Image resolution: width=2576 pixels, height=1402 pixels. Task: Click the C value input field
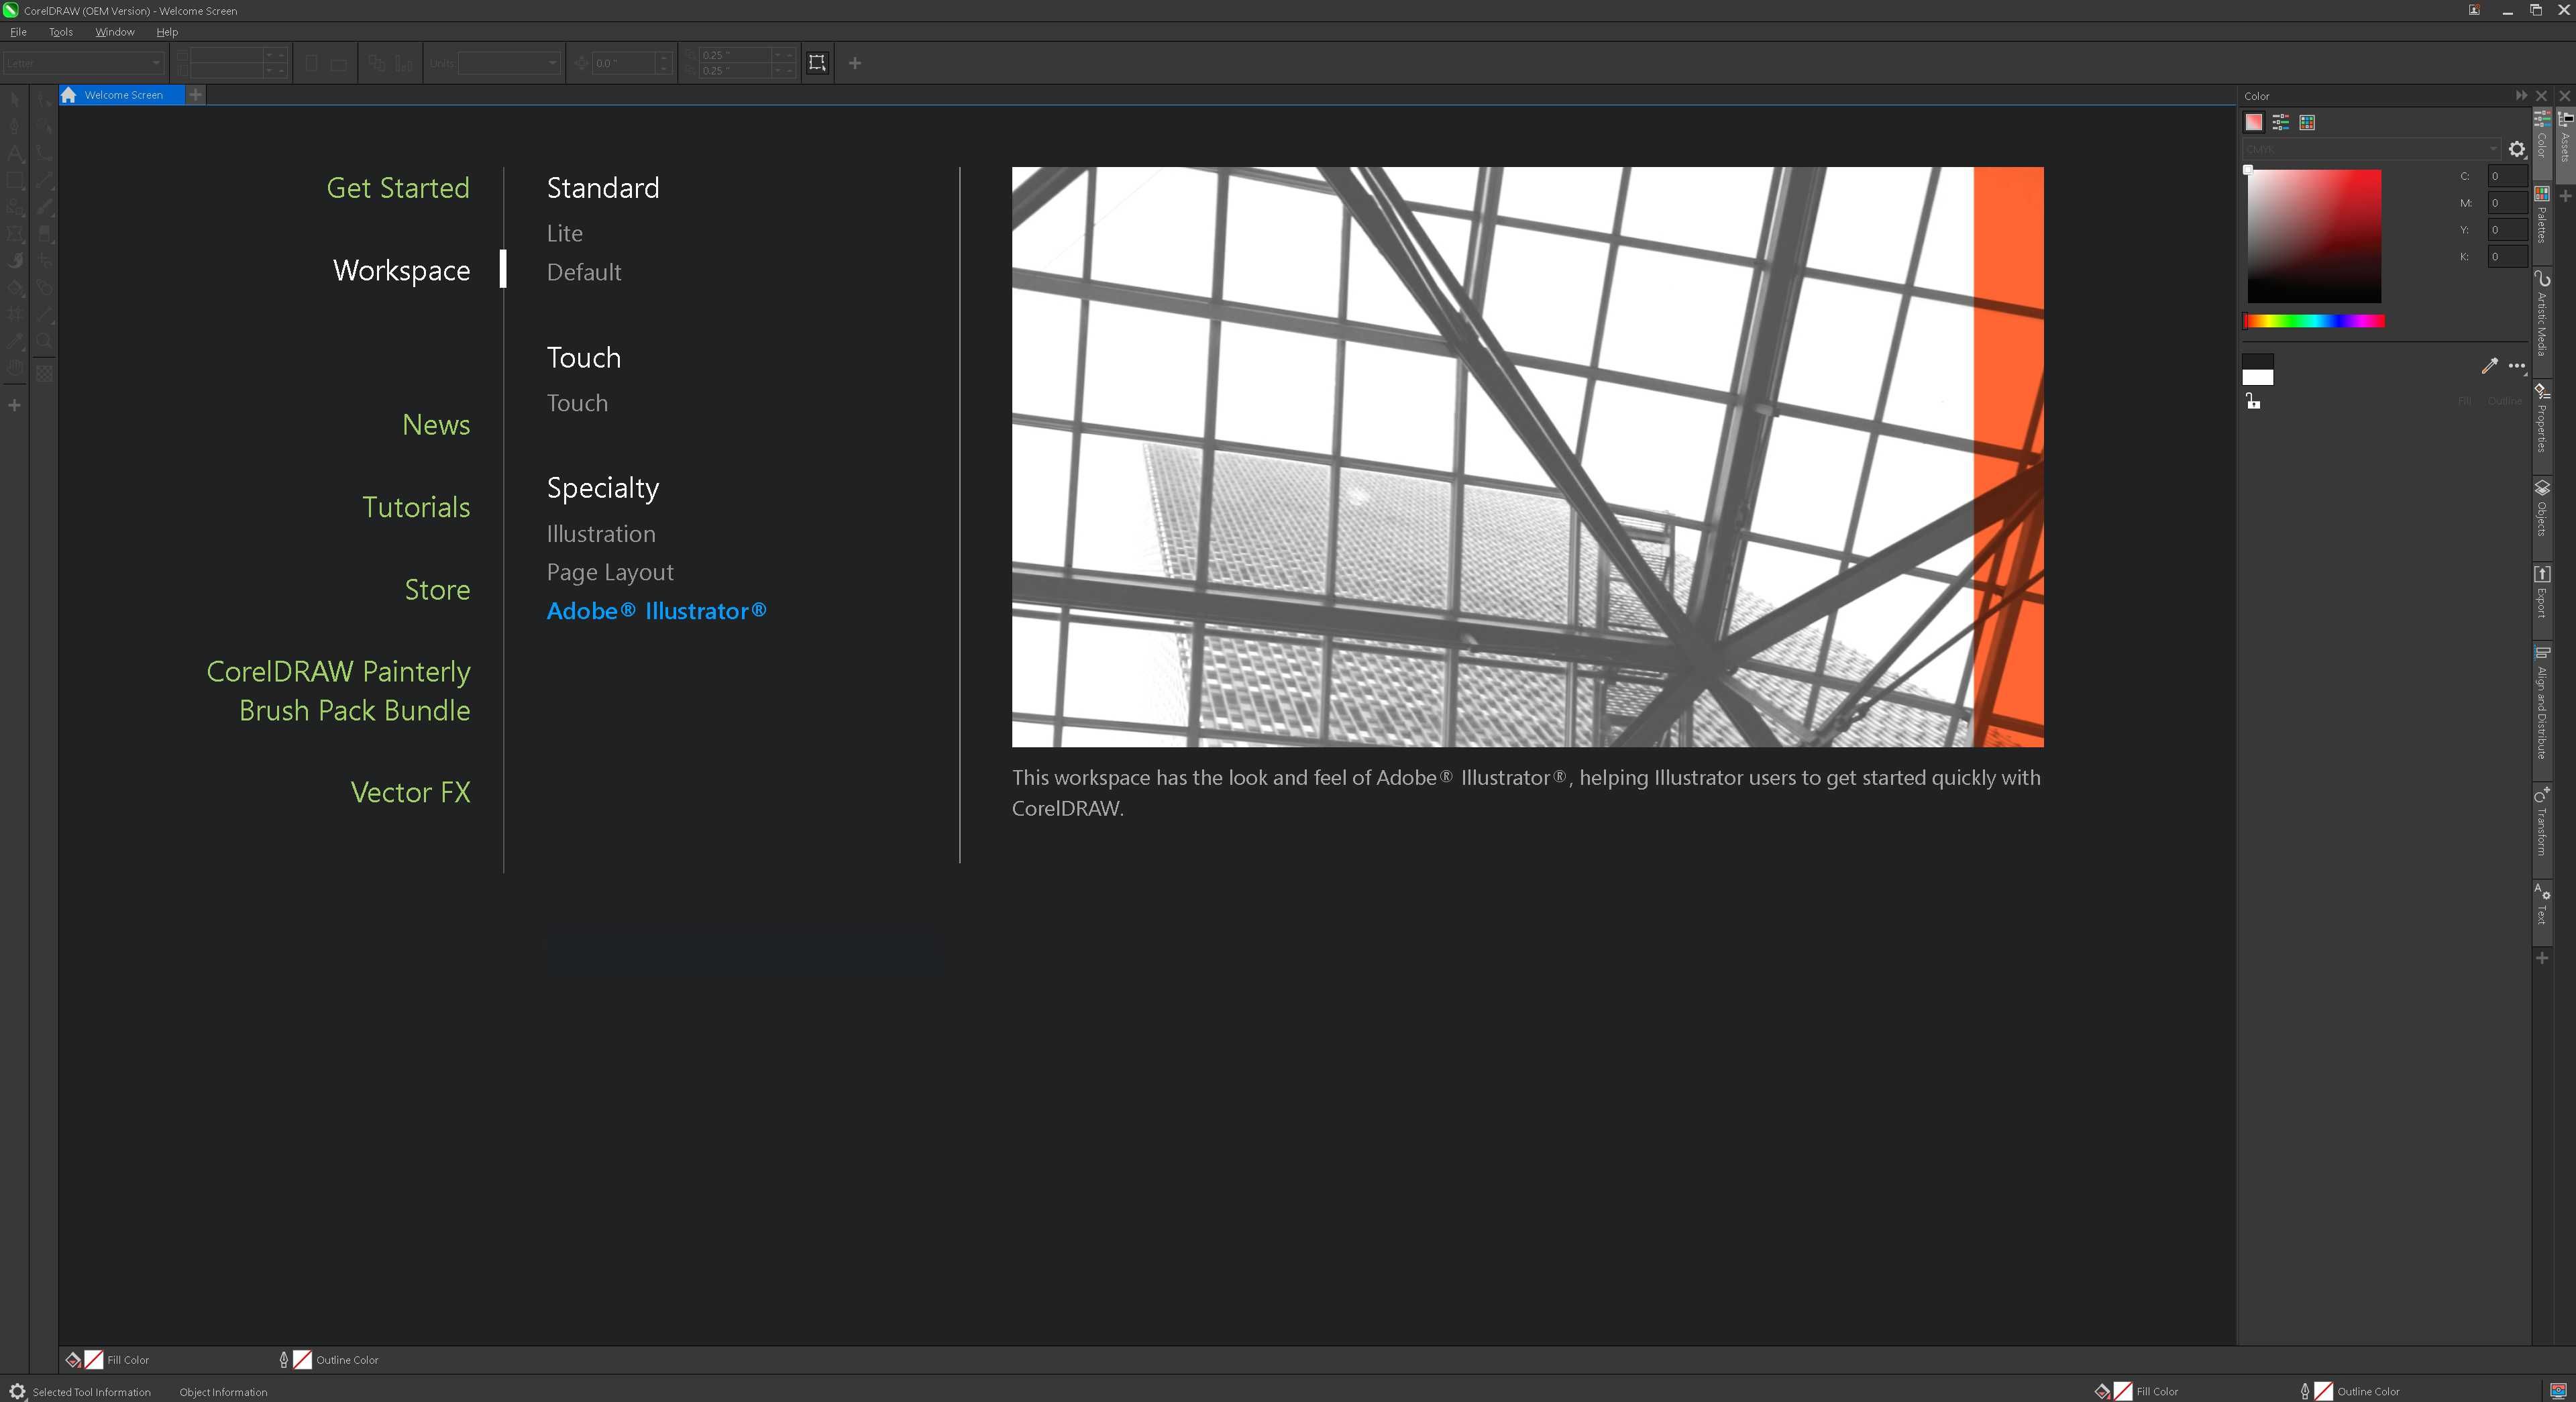pos(2507,176)
